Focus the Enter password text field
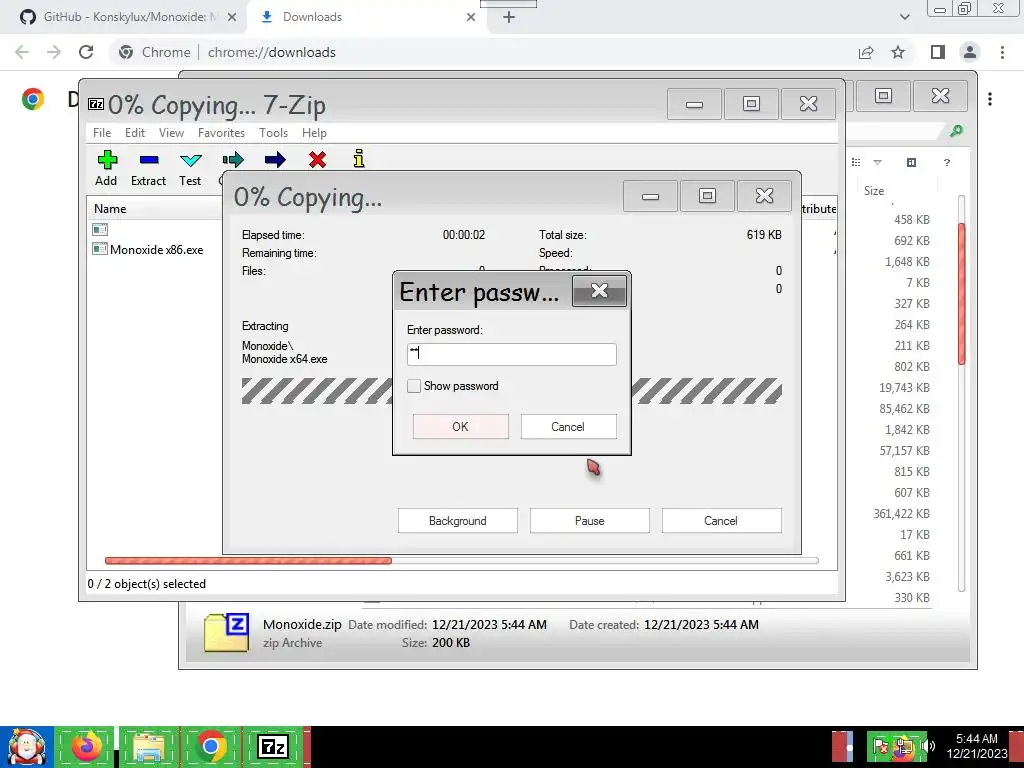1024x768 pixels. click(x=511, y=354)
